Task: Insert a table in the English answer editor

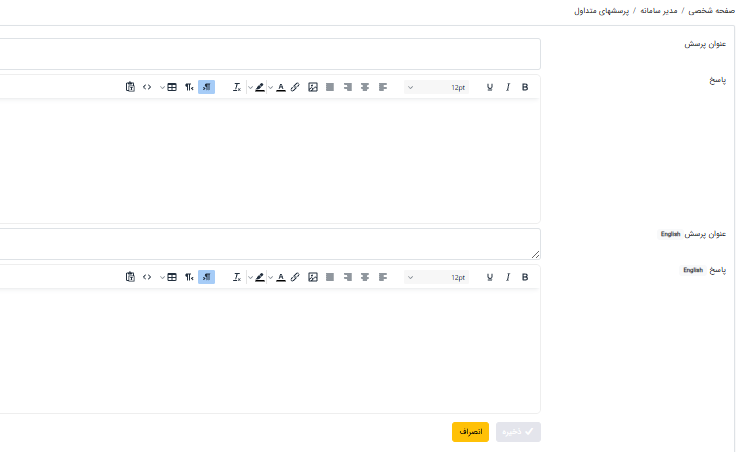Action: [171, 277]
